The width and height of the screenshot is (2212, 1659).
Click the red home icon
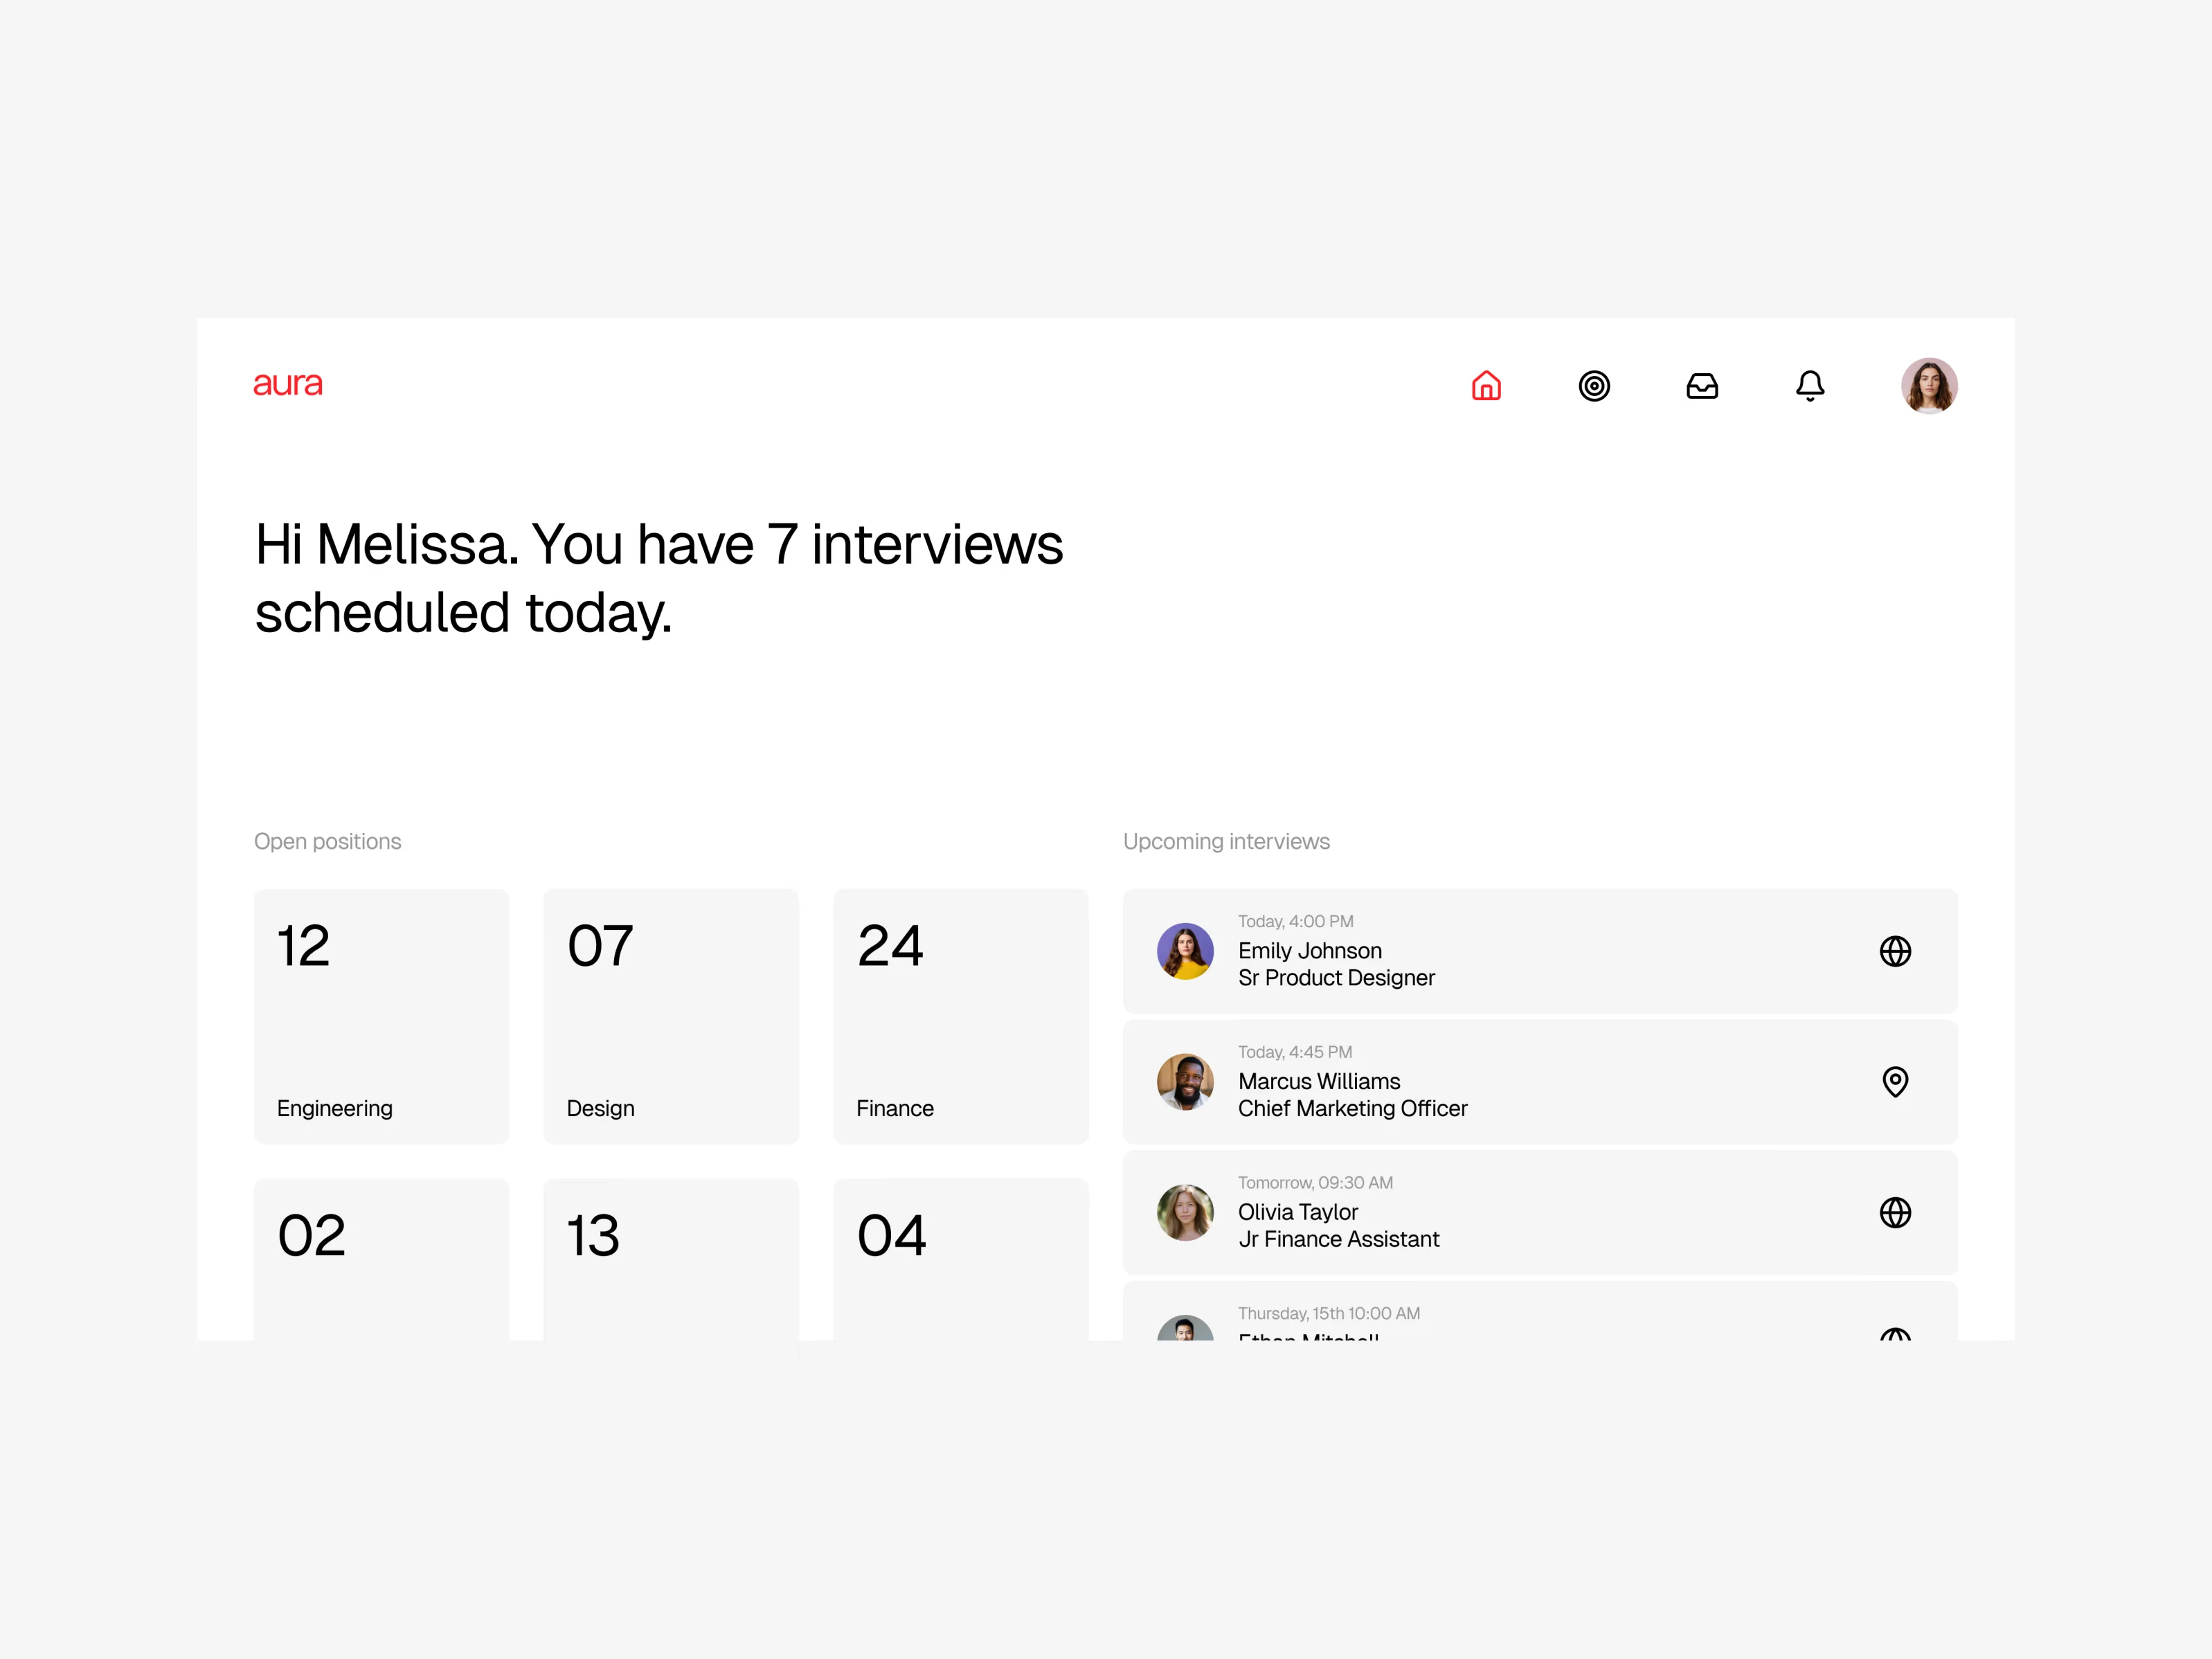tap(1486, 386)
